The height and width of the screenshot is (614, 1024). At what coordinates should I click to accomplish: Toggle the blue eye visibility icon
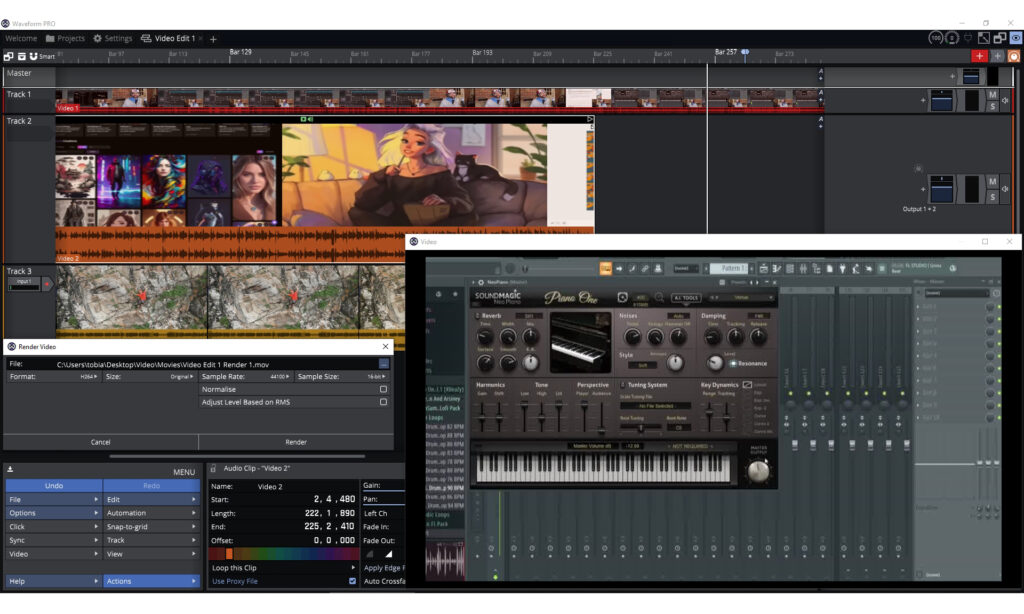tap(1016, 39)
